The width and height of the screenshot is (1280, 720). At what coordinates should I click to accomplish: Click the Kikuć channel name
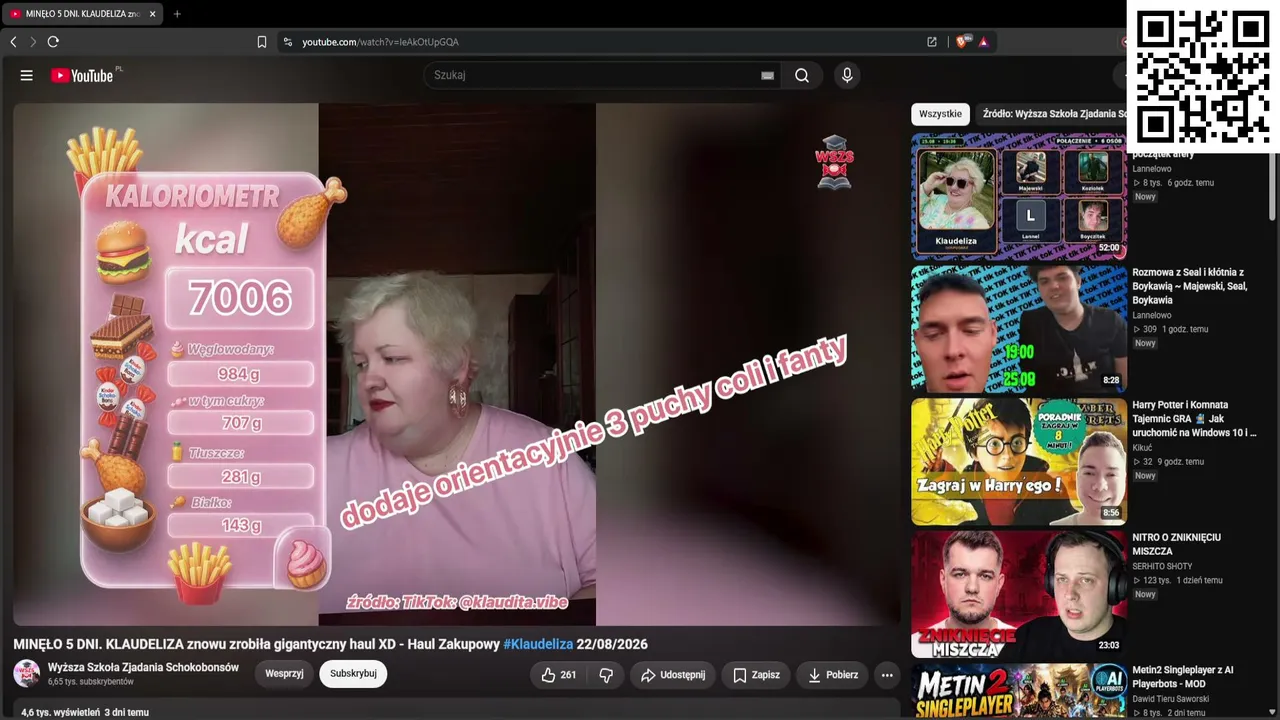pyautogui.click(x=1142, y=448)
